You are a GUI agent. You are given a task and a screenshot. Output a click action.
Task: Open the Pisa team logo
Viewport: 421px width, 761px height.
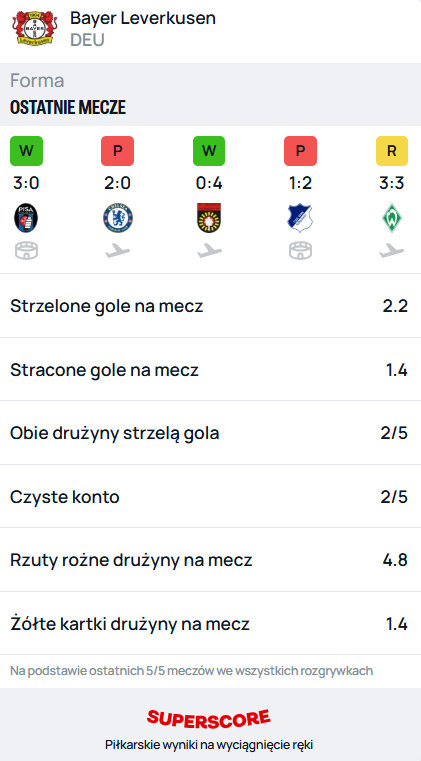pos(26,218)
